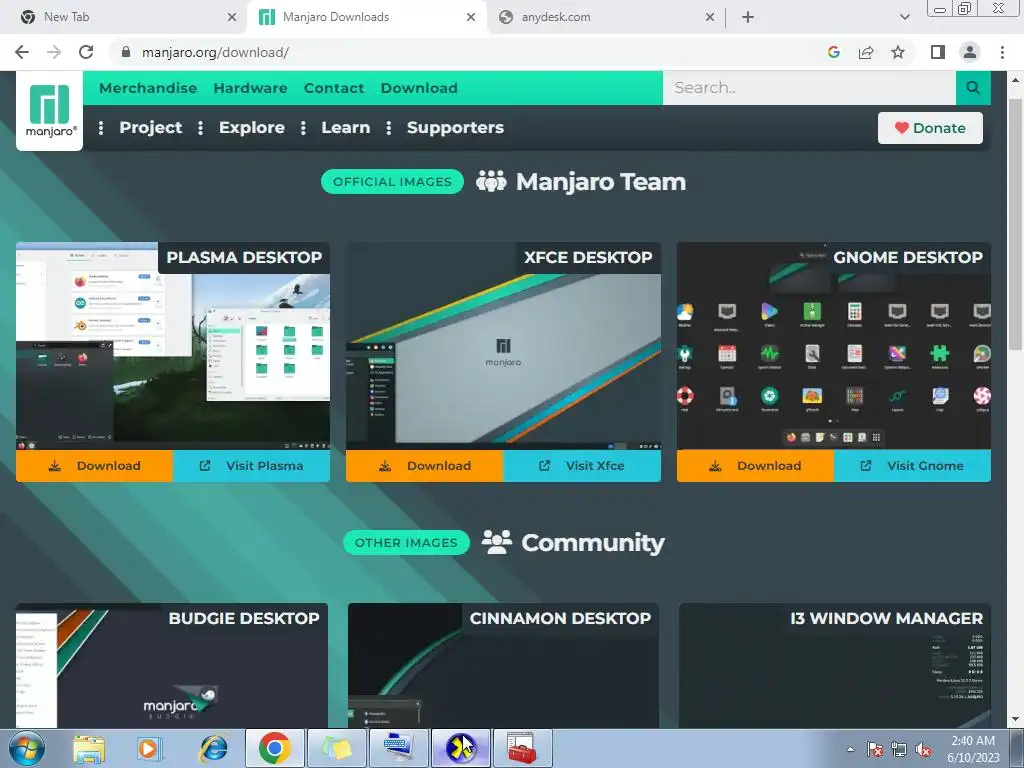View site info via the lock icon
This screenshot has height=768, width=1024.
126,52
